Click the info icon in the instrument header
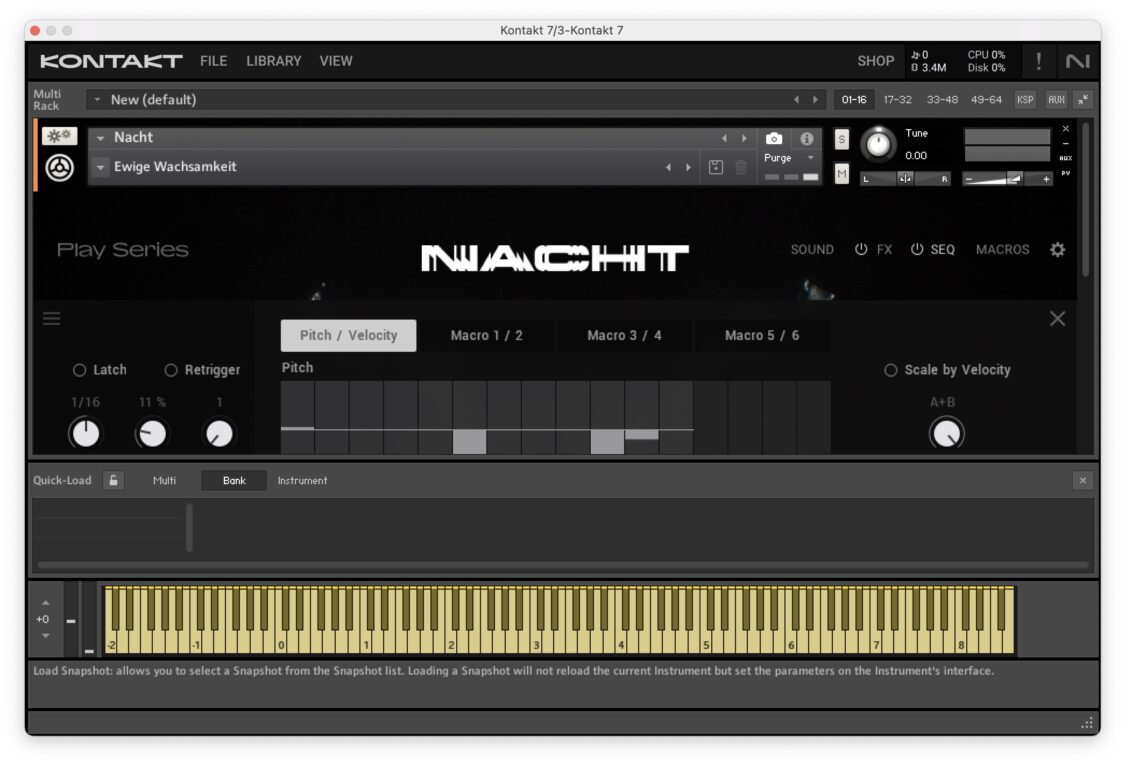The height and width of the screenshot is (765, 1125). click(806, 137)
